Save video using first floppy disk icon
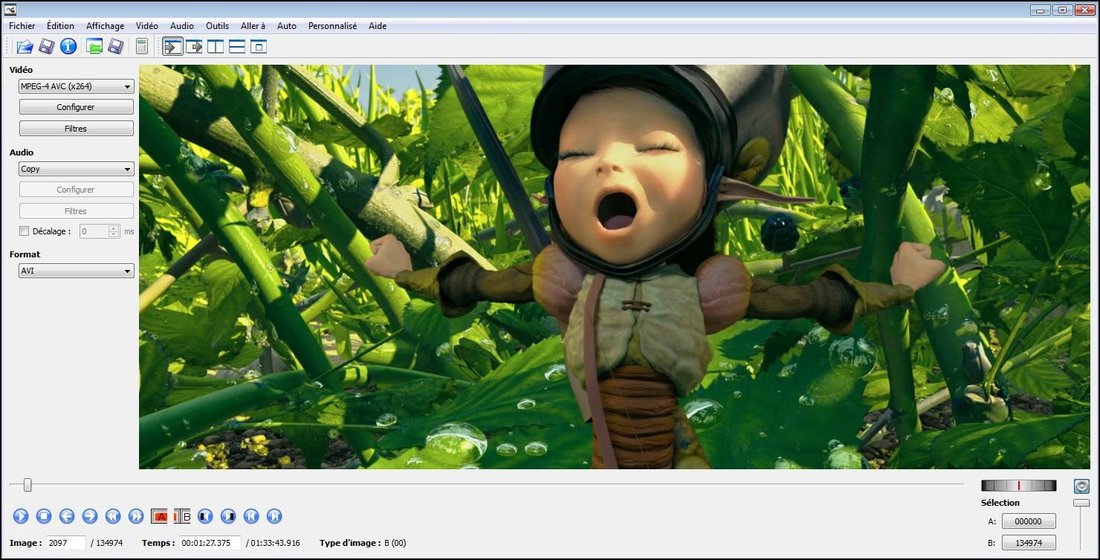This screenshot has width=1100, height=560. [x=46, y=46]
